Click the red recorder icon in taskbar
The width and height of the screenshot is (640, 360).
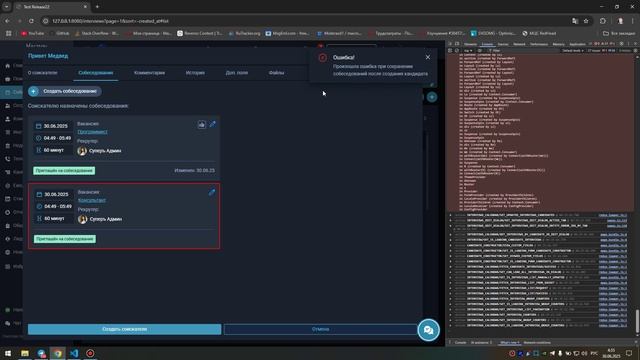click(x=90, y=353)
